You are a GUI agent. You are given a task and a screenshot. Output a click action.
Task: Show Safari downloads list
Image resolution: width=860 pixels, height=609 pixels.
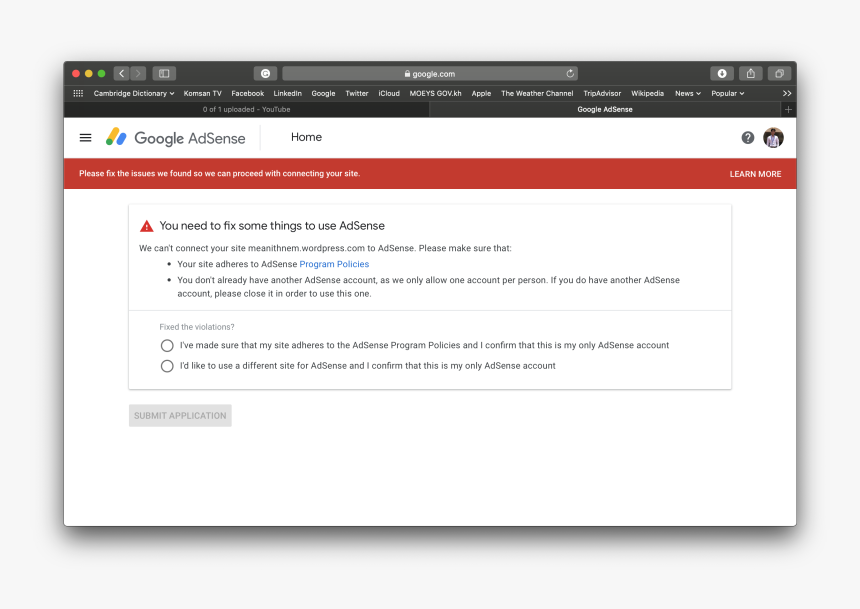pyautogui.click(x=722, y=74)
